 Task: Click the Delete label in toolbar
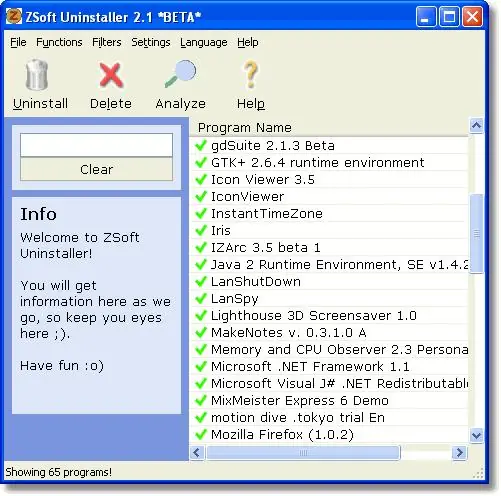(111, 104)
